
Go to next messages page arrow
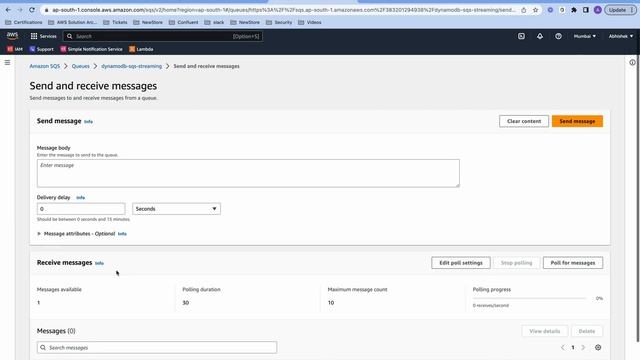[583, 347]
